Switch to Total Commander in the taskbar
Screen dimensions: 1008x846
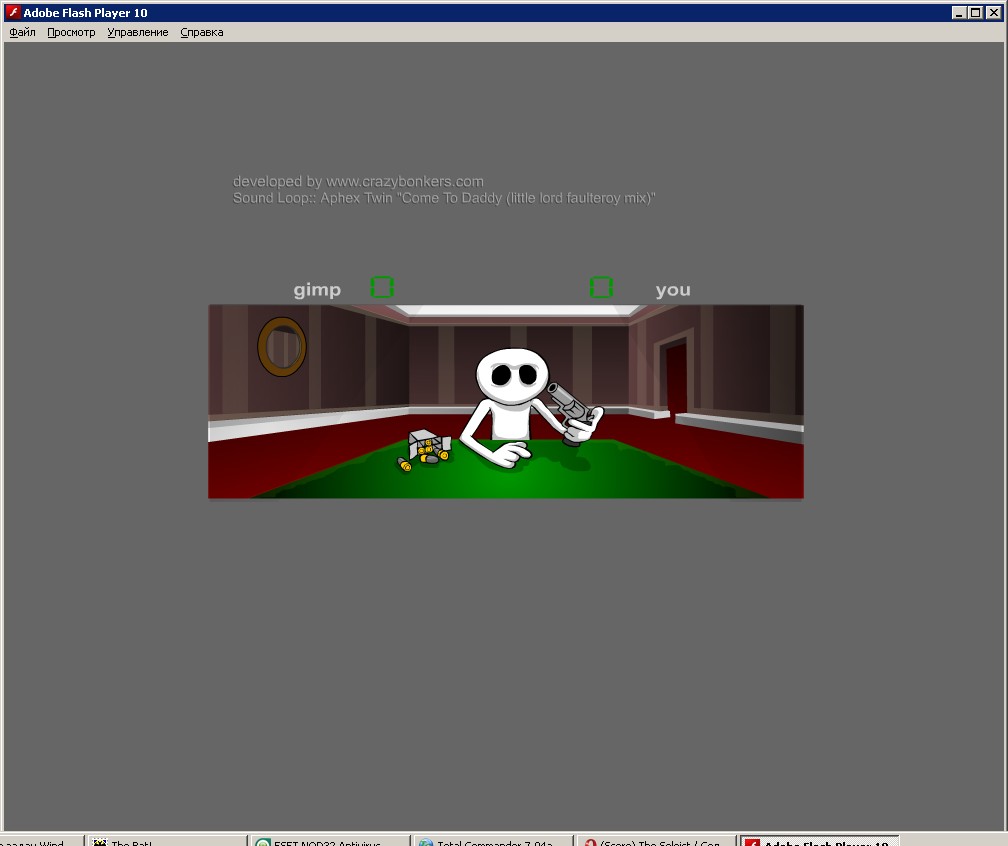(x=493, y=840)
